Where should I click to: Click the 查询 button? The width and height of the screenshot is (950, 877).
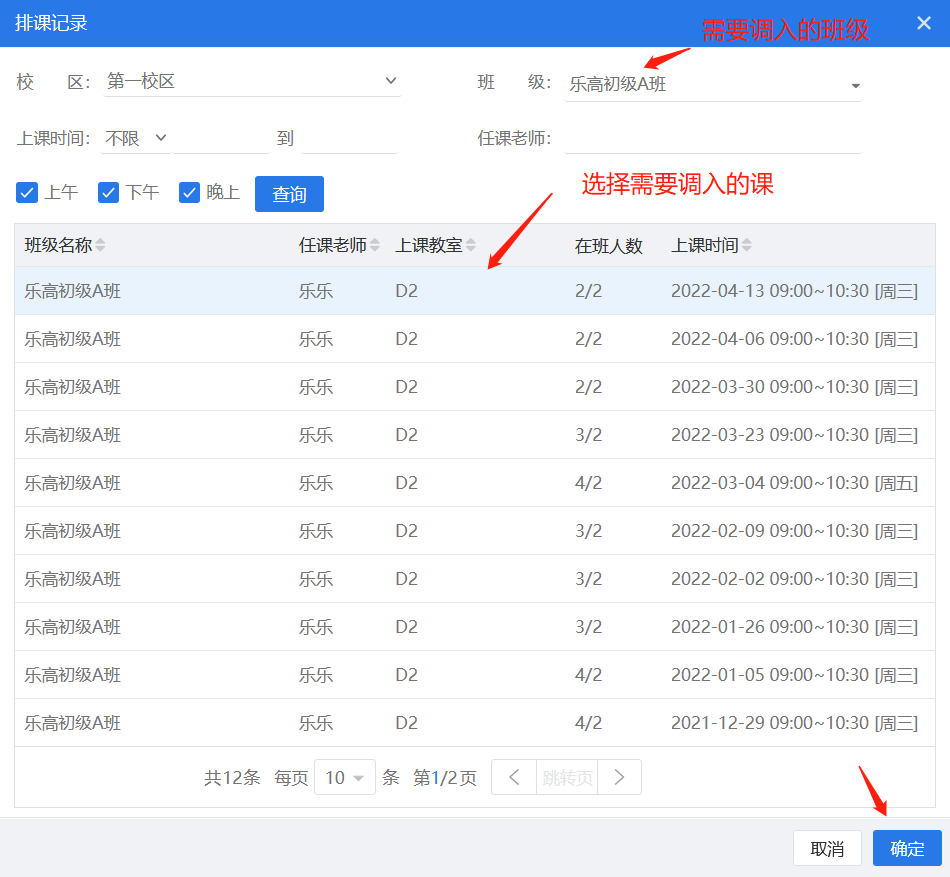289,194
